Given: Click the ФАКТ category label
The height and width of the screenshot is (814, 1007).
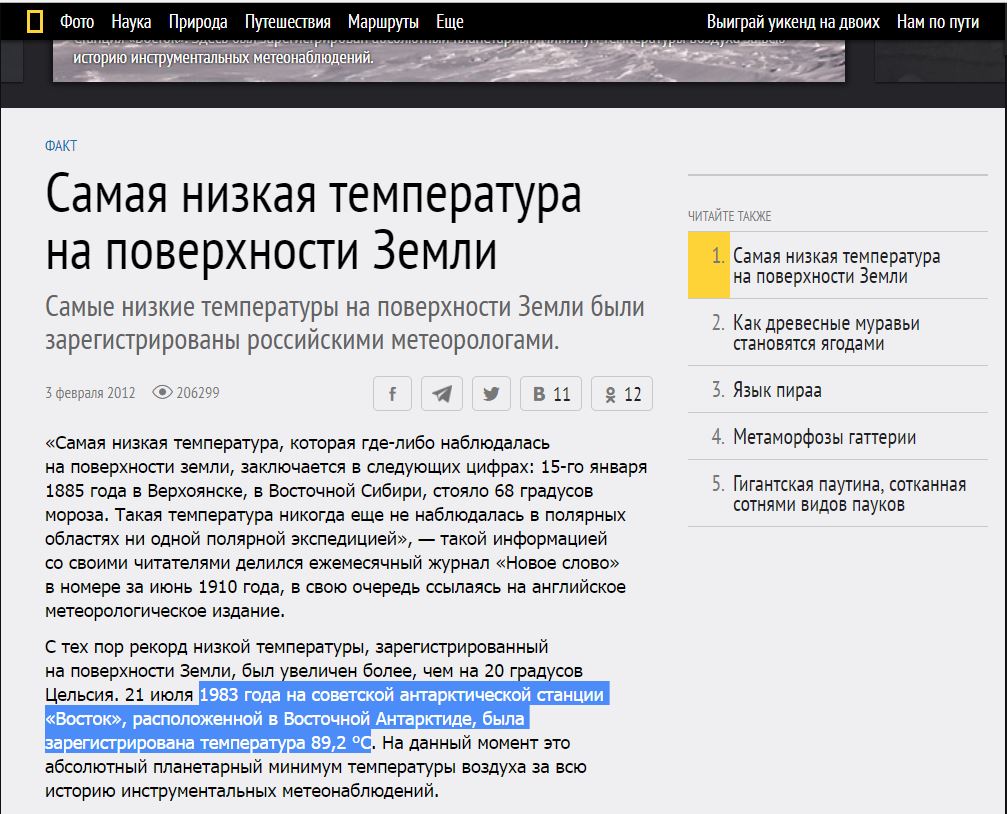Looking at the screenshot, I should (x=61, y=146).
